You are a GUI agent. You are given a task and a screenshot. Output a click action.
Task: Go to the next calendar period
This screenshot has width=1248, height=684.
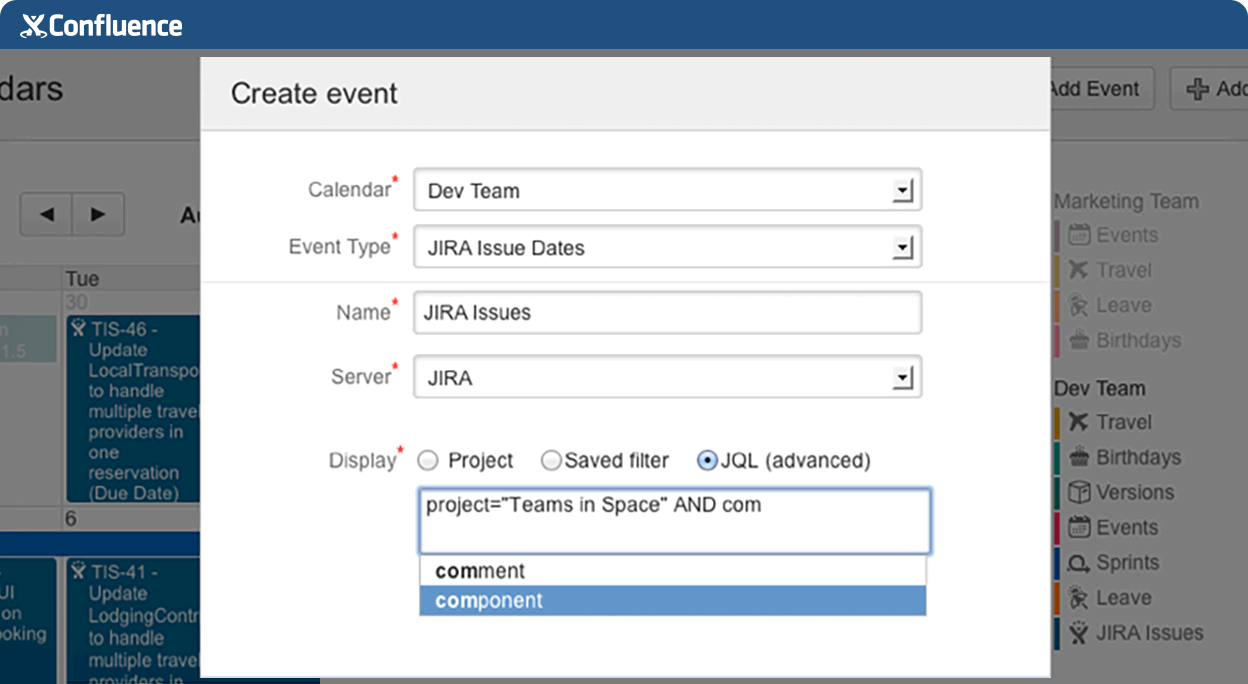98,214
